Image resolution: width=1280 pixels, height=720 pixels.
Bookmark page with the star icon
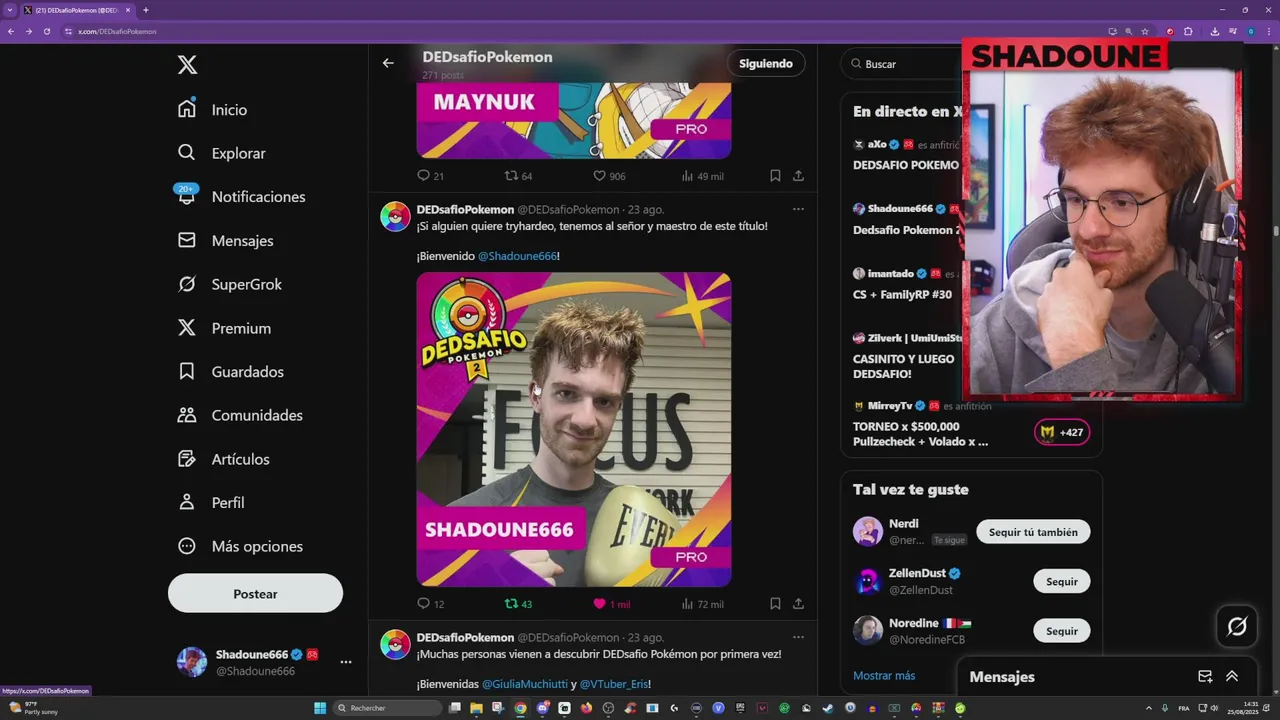pos(1146,31)
